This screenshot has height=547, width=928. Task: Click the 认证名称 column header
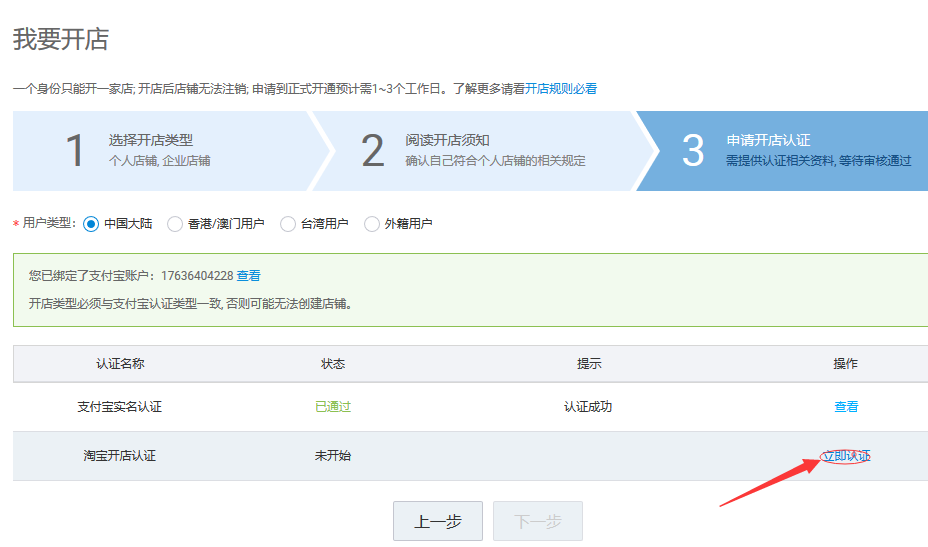[120, 363]
